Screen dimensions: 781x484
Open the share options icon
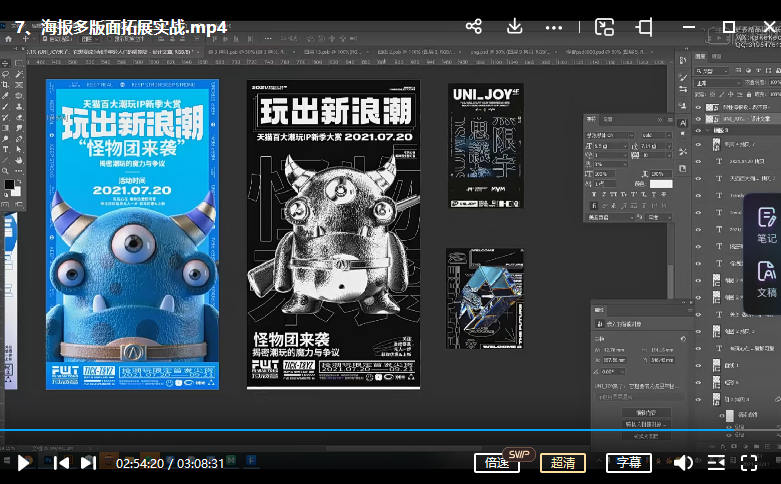point(474,27)
